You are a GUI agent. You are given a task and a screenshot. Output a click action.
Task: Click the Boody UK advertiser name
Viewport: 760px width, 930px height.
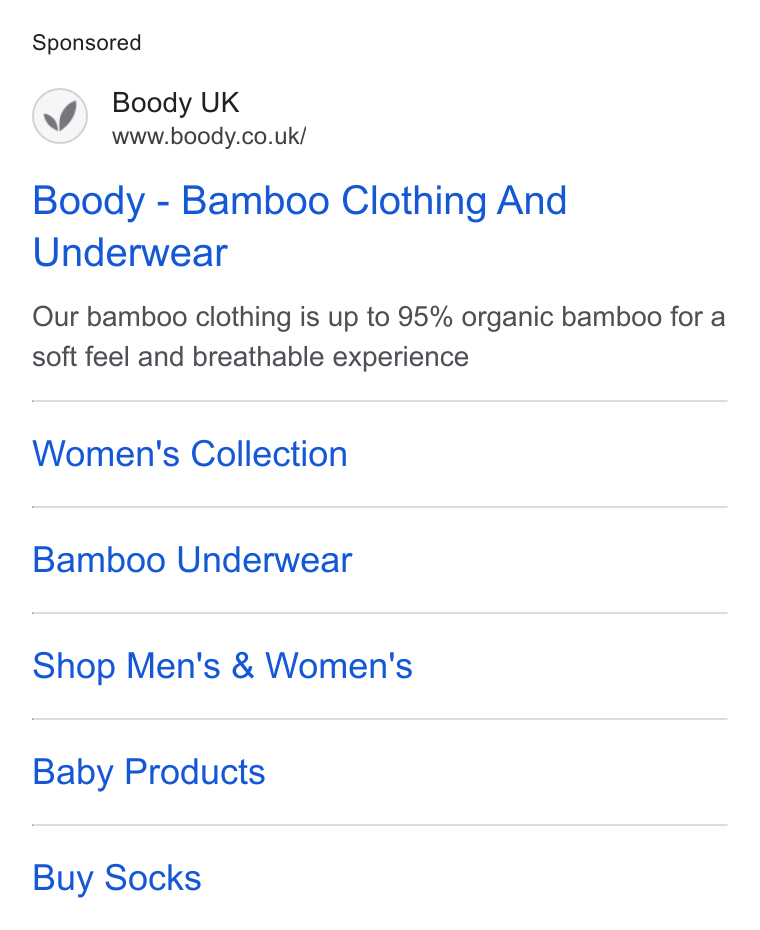click(176, 103)
